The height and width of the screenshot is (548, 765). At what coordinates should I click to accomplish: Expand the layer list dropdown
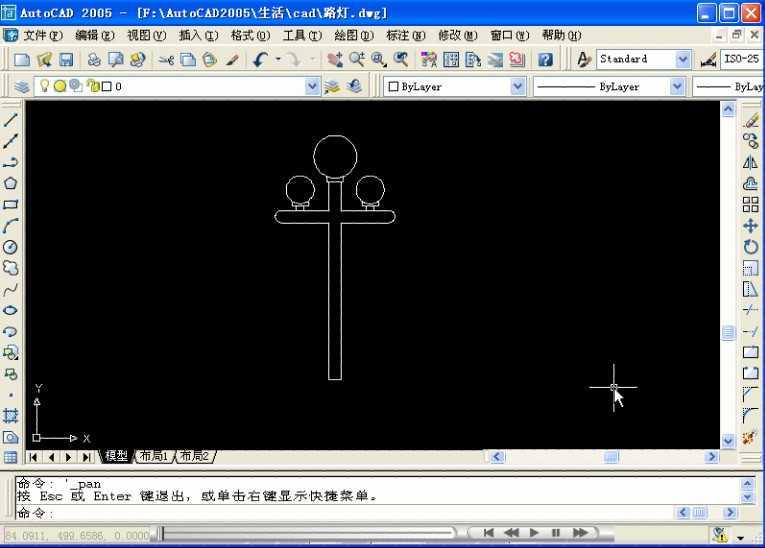click(312, 87)
